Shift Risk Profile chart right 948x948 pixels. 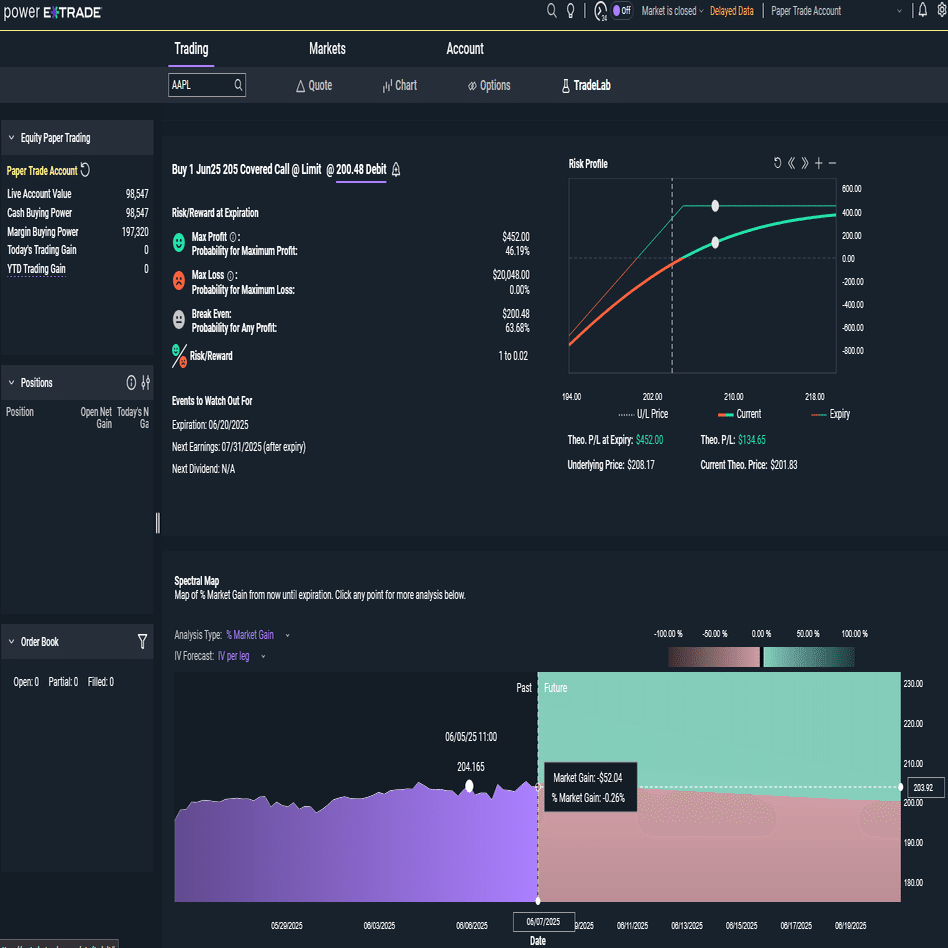(x=805, y=163)
